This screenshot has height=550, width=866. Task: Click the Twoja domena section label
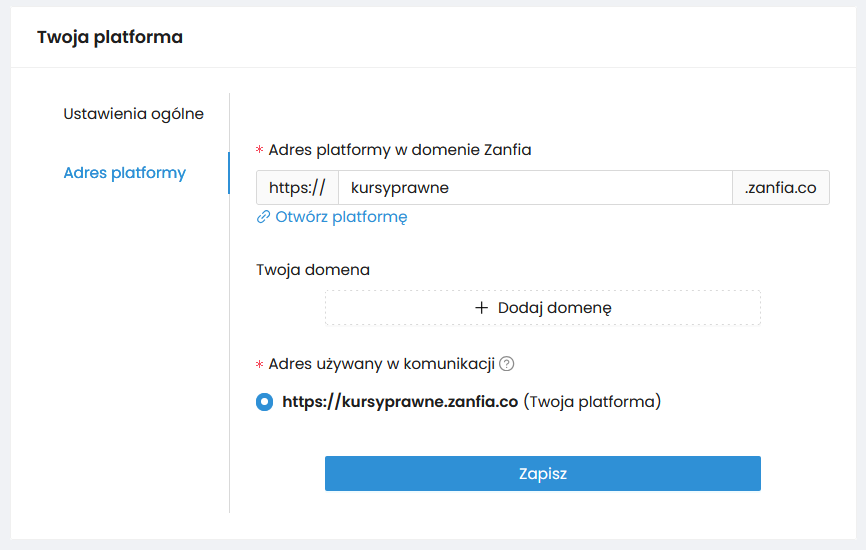tap(313, 270)
